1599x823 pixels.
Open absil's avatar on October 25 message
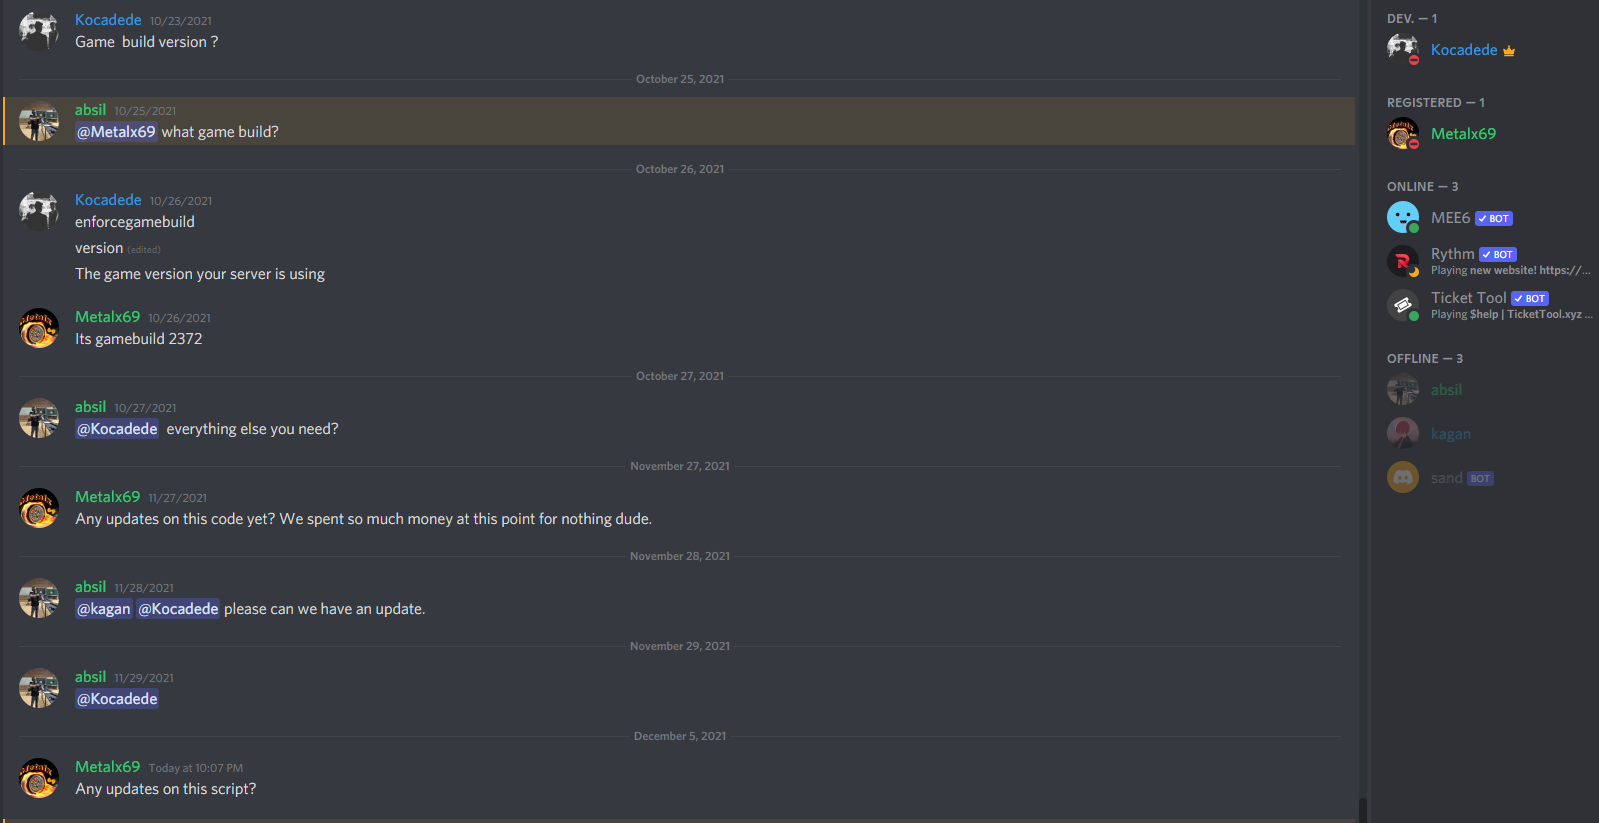coord(39,121)
